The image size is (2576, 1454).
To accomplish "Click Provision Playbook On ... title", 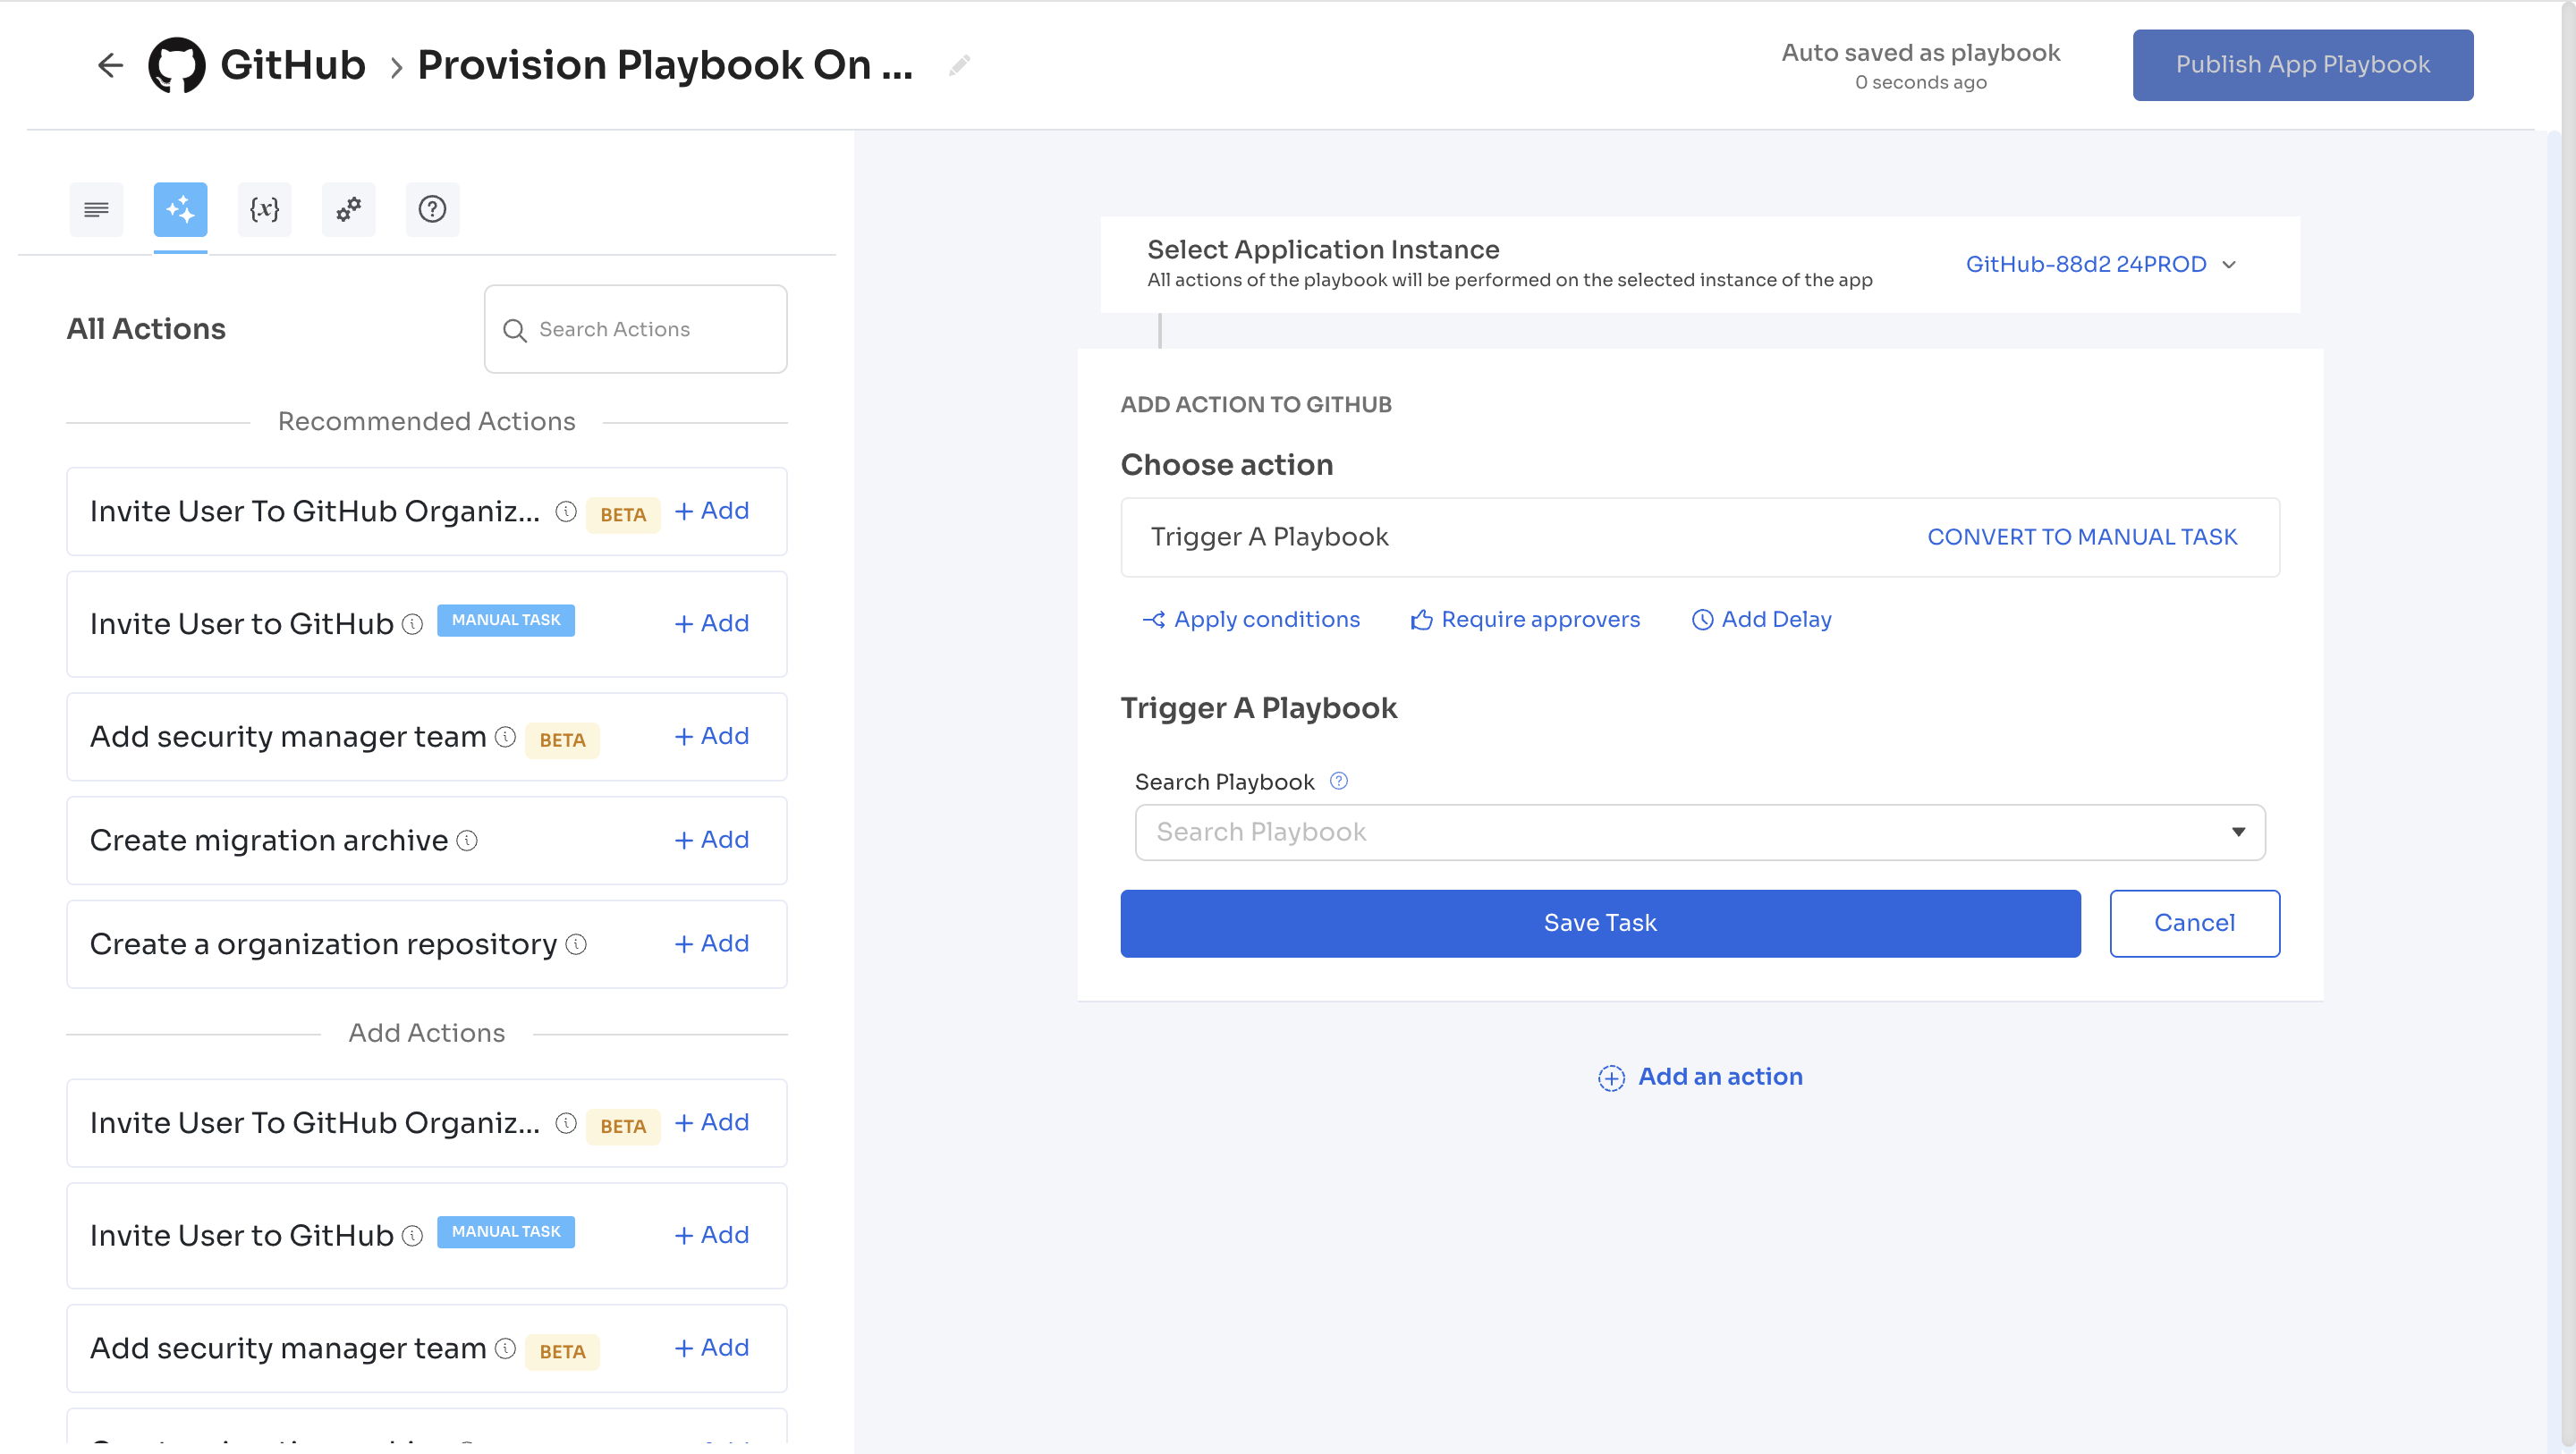I will [665, 65].
